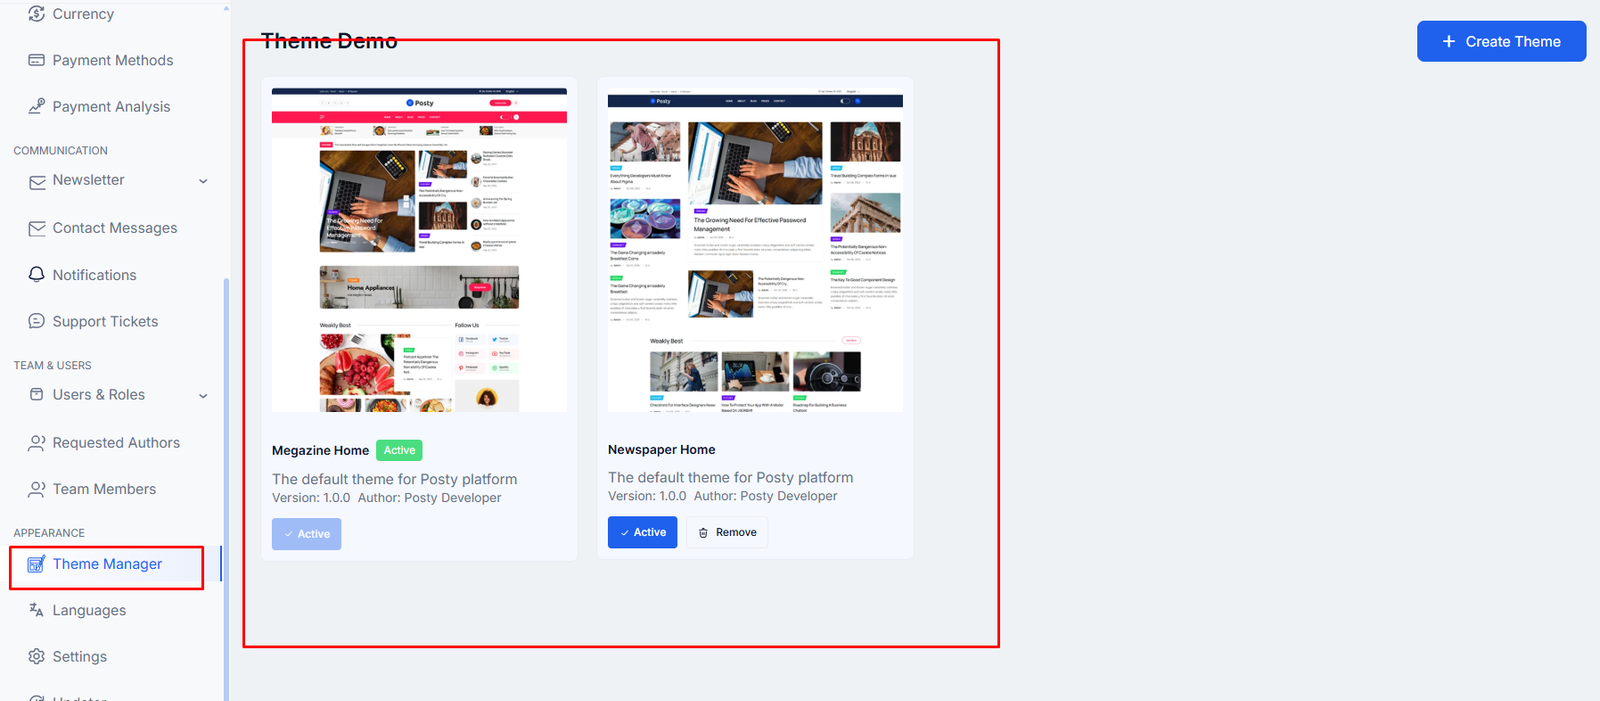Click the Newspaper Home title

(x=661, y=450)
